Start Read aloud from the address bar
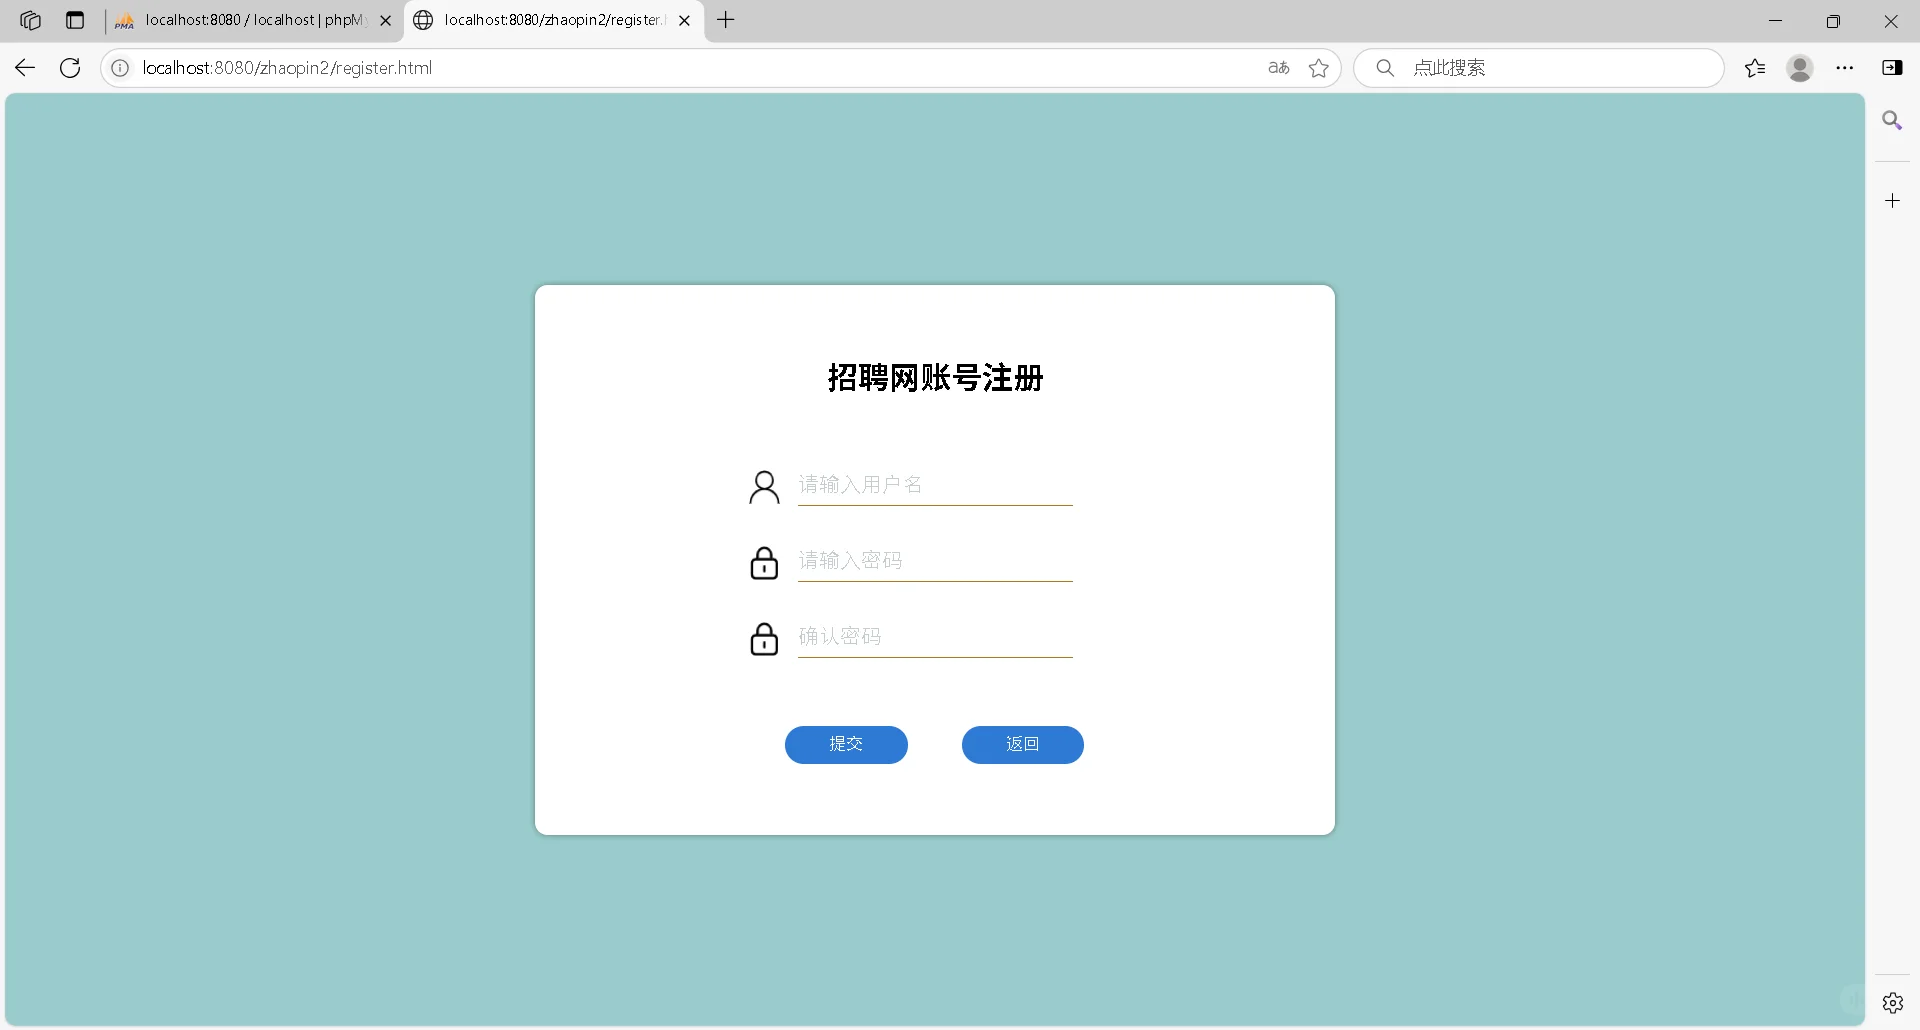The width and height of the screenshot is (1920, 1030). coord(1277,68)
